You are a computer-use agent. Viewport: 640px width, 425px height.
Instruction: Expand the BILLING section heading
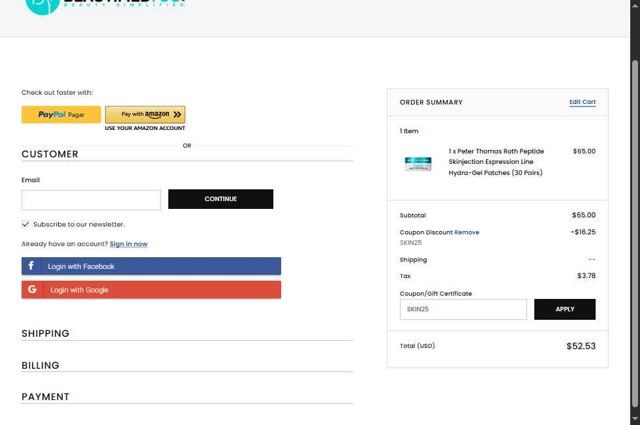tap(40, 365)
